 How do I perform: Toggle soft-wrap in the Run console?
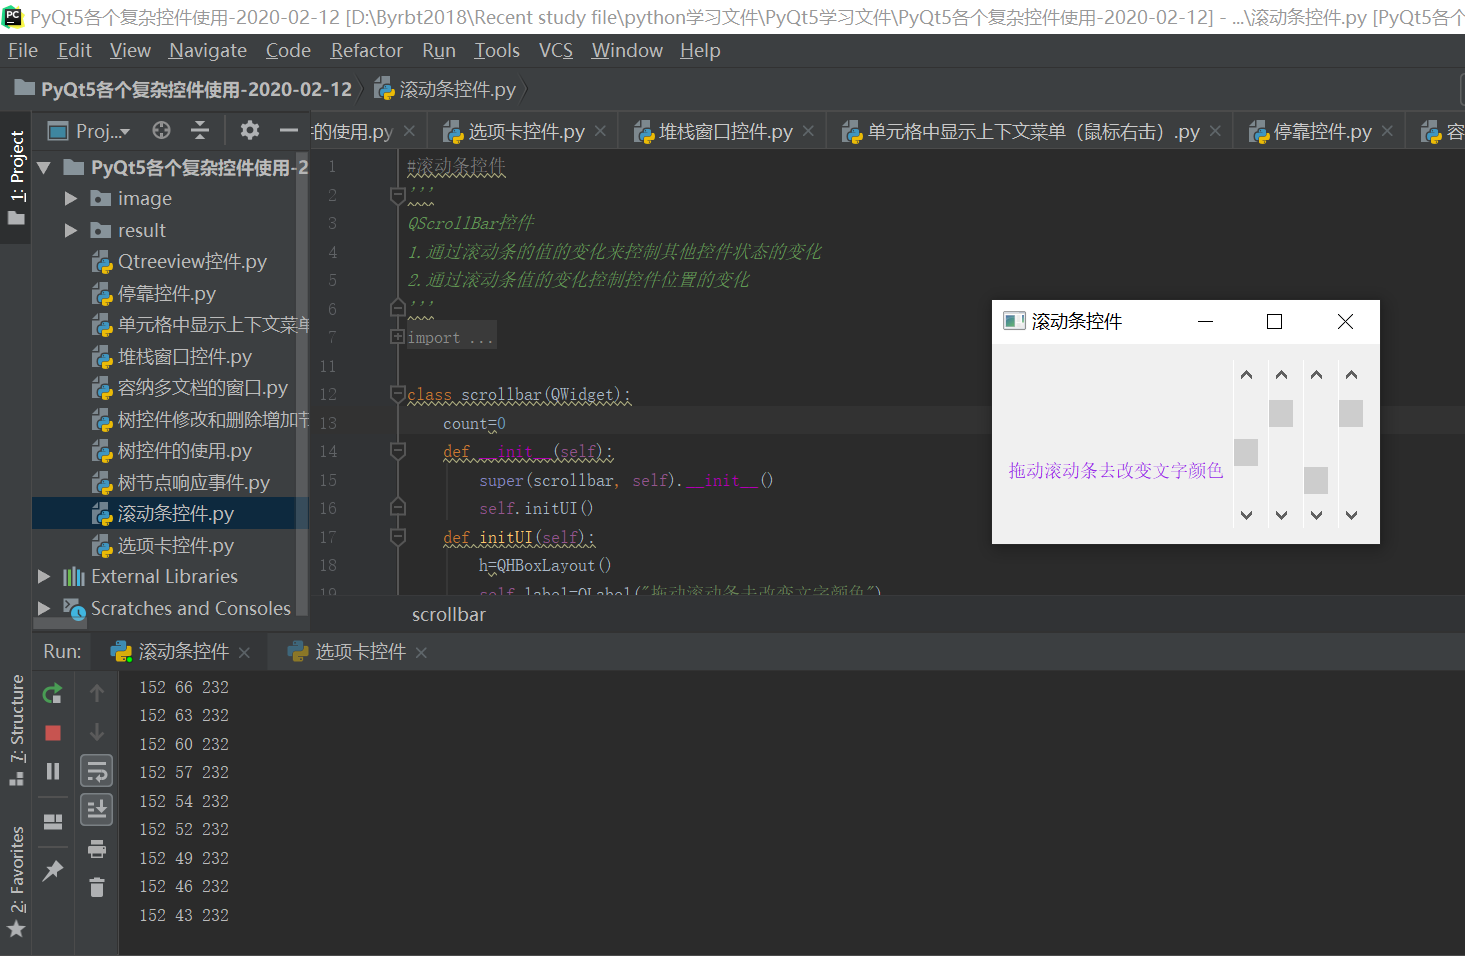coord(97,771)
